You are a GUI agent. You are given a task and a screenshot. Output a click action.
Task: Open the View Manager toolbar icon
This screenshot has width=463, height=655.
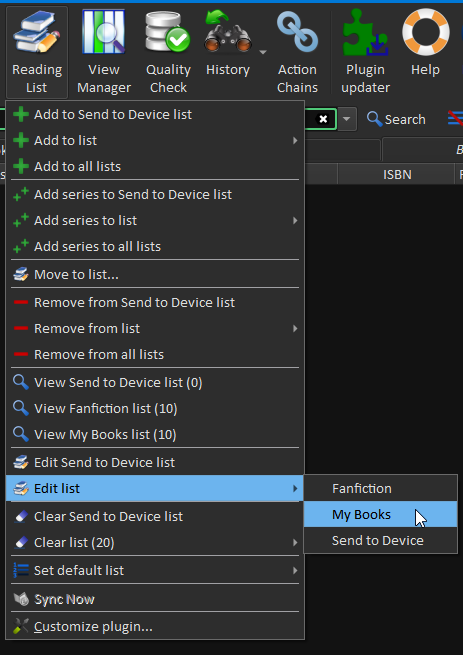(x=104, y=33)
